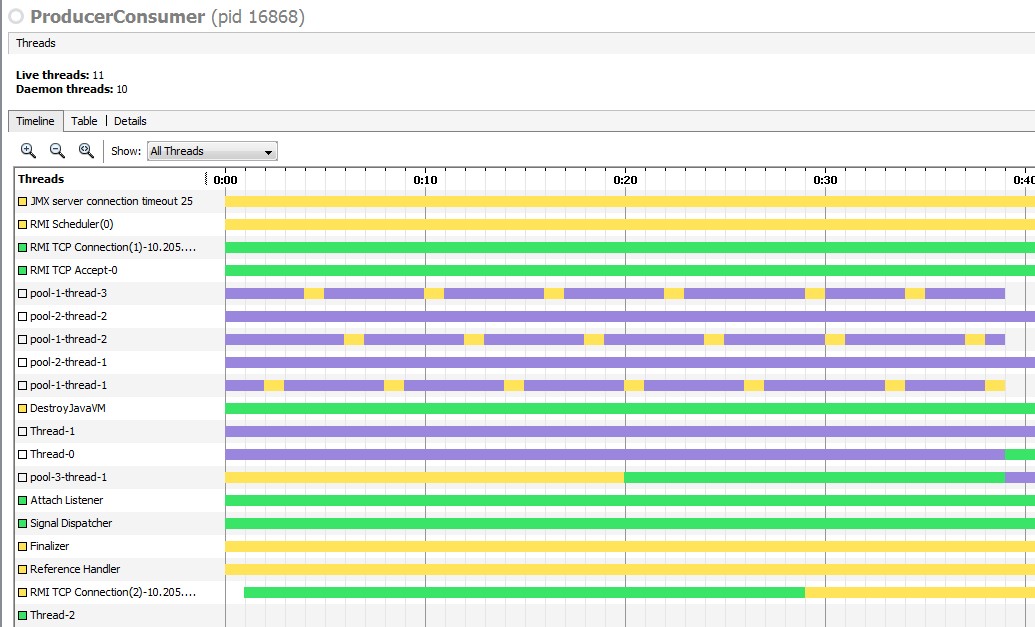The image size is (1035, 627).
Task: Click the Zoom In magnifier icon
Action: point(28,151)
